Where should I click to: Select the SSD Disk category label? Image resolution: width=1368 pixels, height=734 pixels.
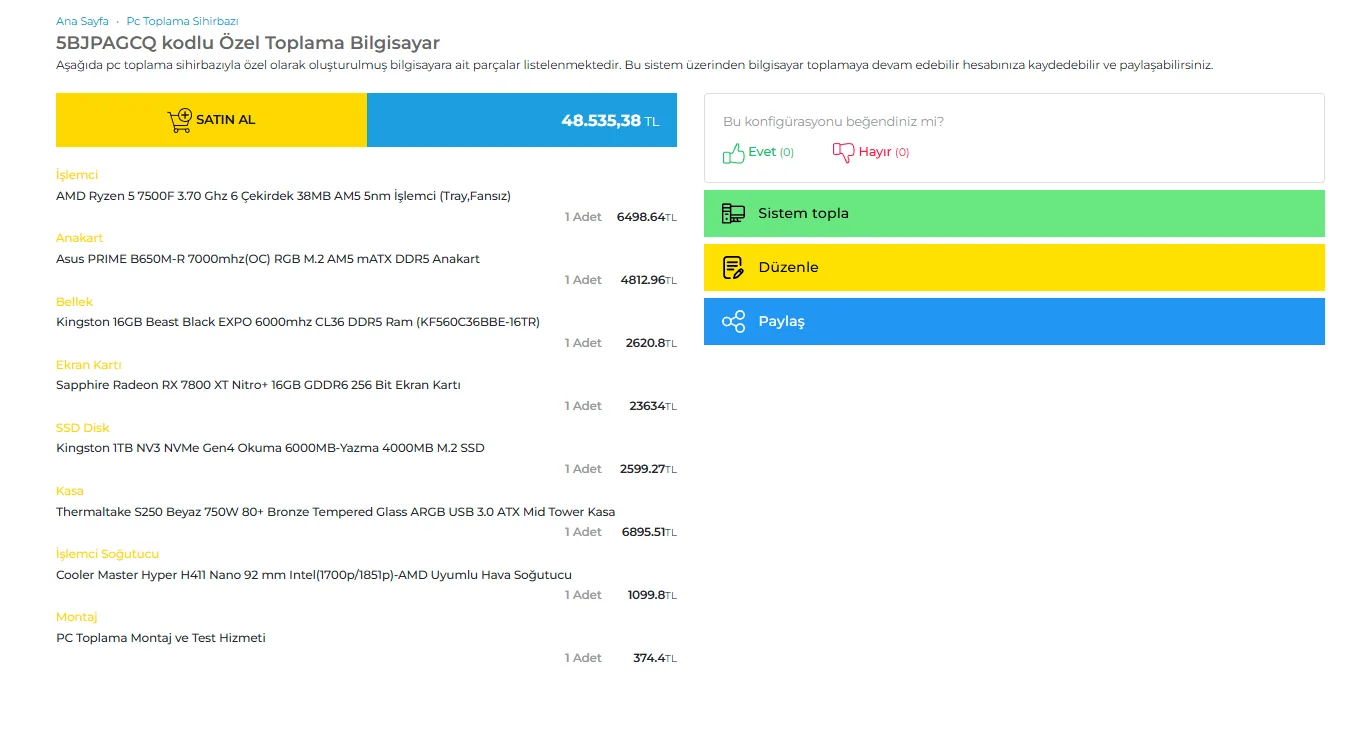point(83,428)
